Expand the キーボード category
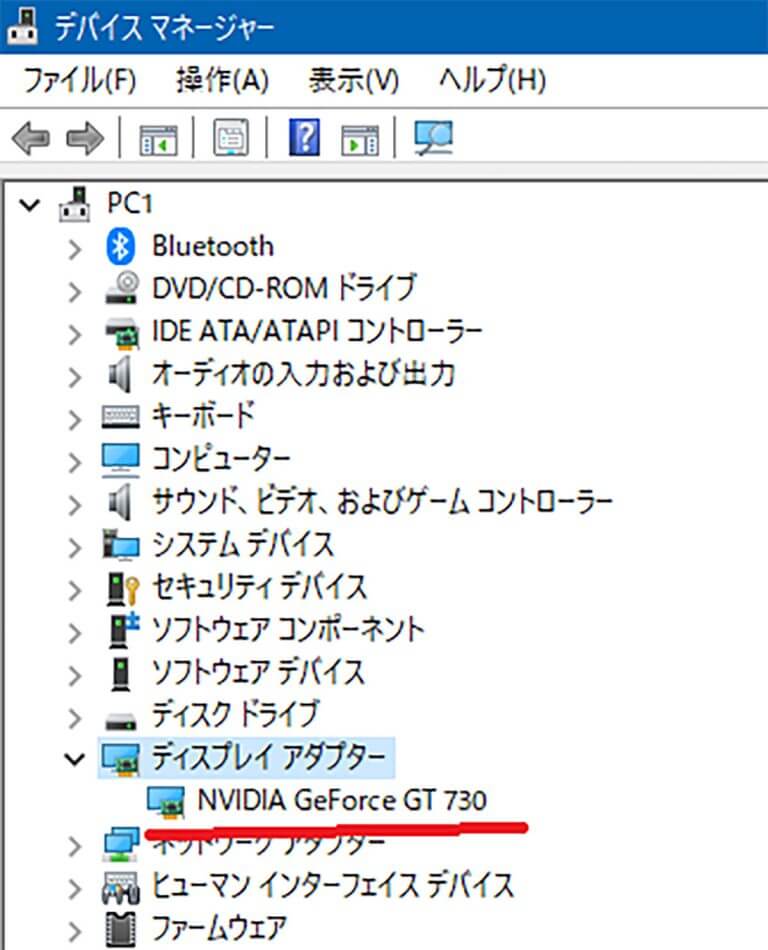768x950 pixels. (74, 419)
